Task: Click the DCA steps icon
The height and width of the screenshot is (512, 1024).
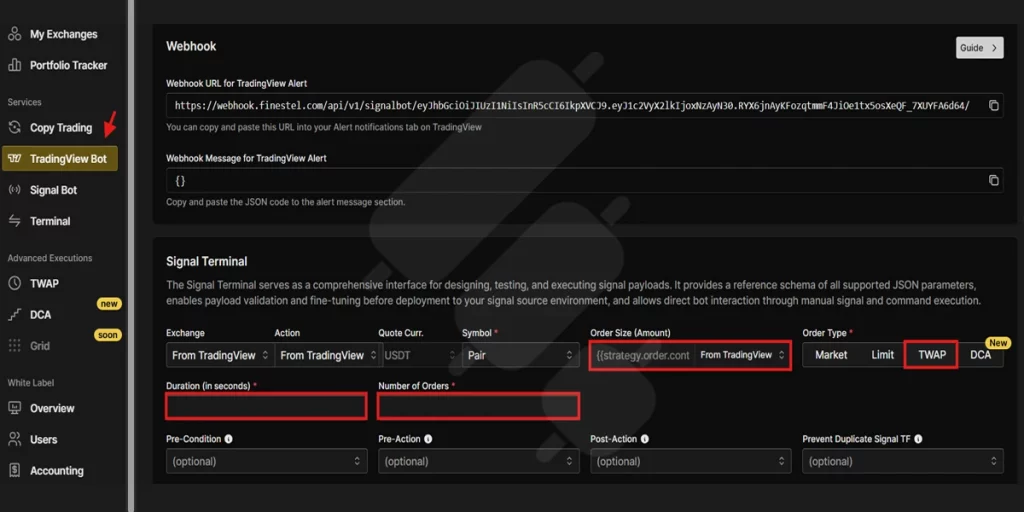Action: click(14, 315)
